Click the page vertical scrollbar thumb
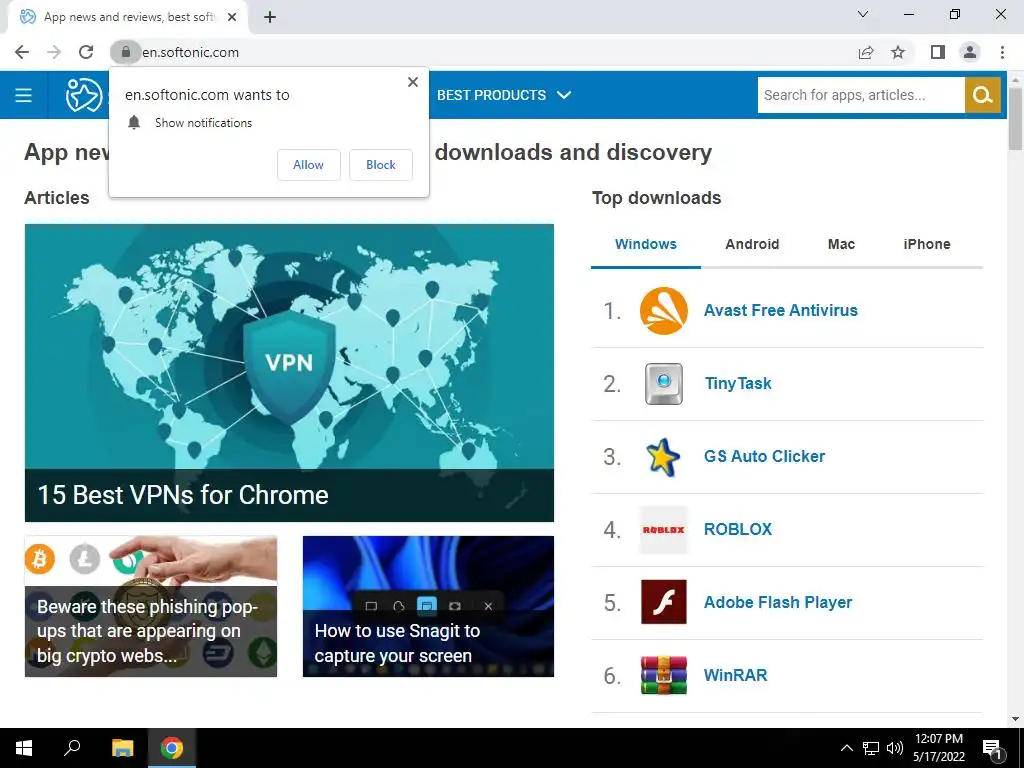This screenshot has height=768, width=1024. click(x=1015, y=118)
